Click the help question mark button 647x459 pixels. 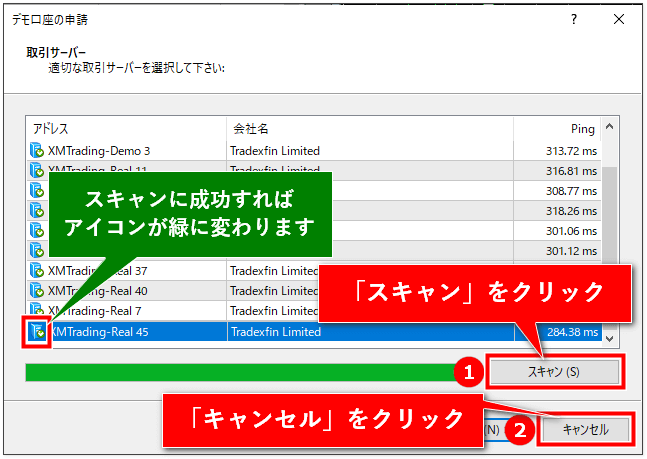click(x=574, y=19)
